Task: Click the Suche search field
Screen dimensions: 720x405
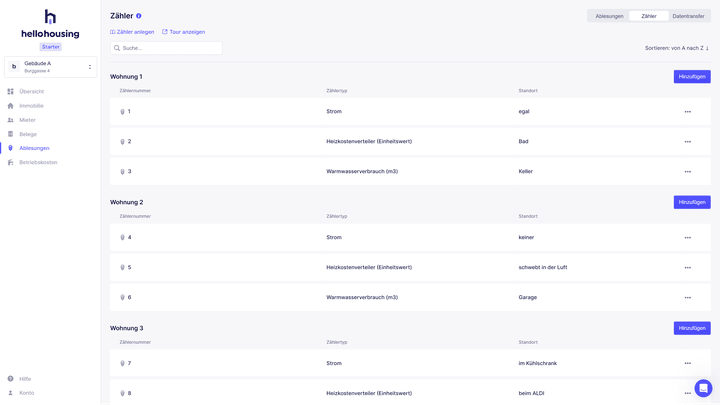Action: 166,48
